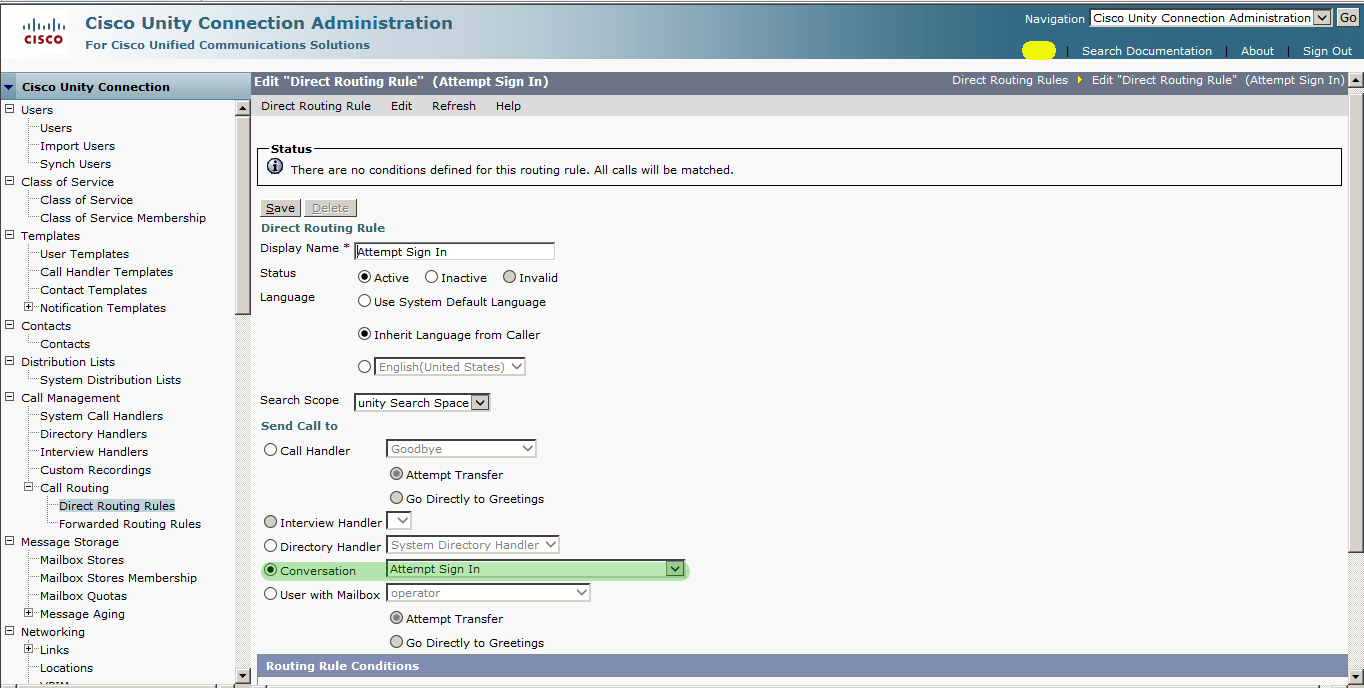This screenshot has width=1364, height=688.
Task: Click the down arrow on the right scrollbar
Action: pos(1356,676)
